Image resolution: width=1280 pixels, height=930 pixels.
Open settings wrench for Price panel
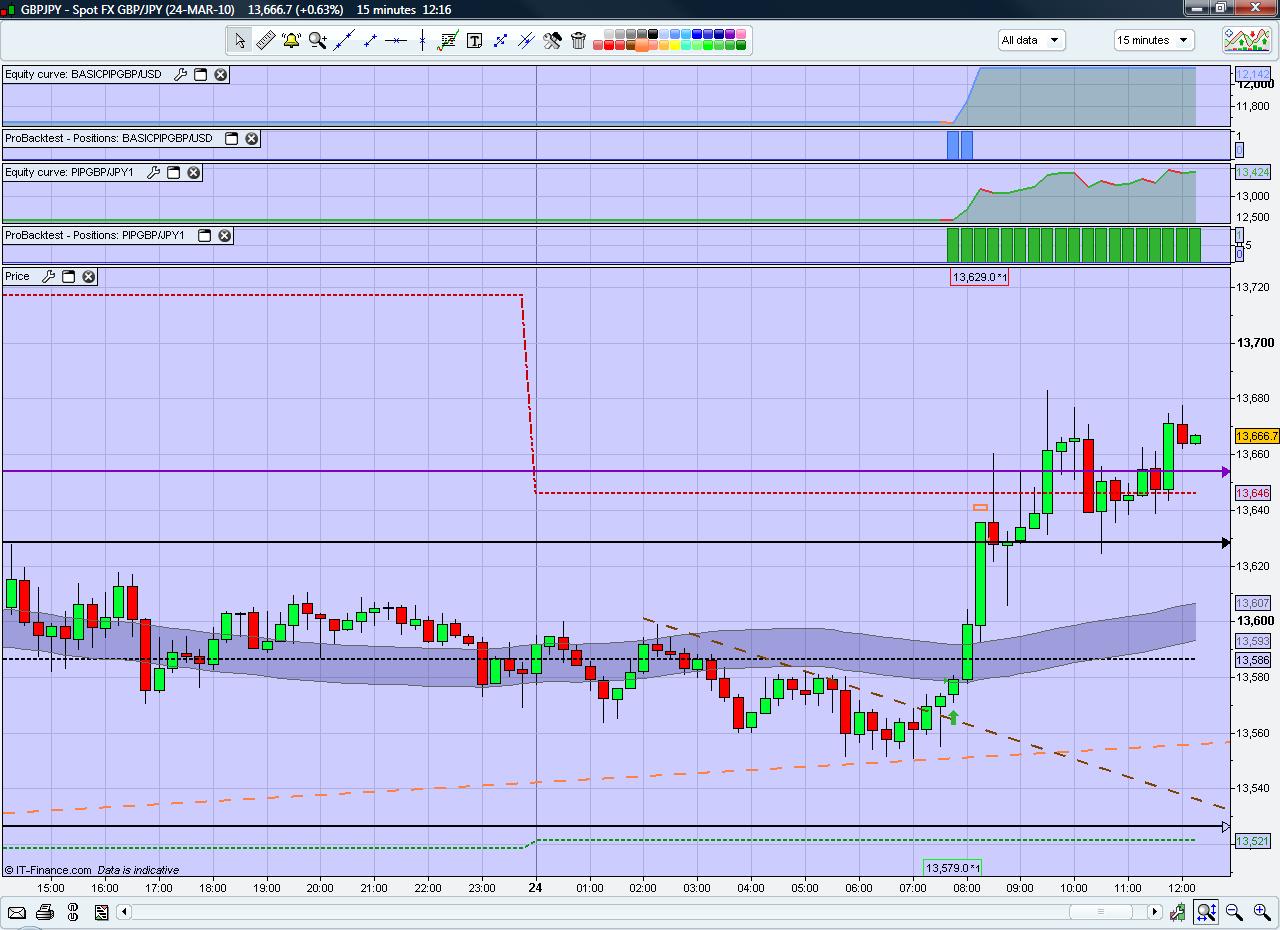[x=48, y=277]
